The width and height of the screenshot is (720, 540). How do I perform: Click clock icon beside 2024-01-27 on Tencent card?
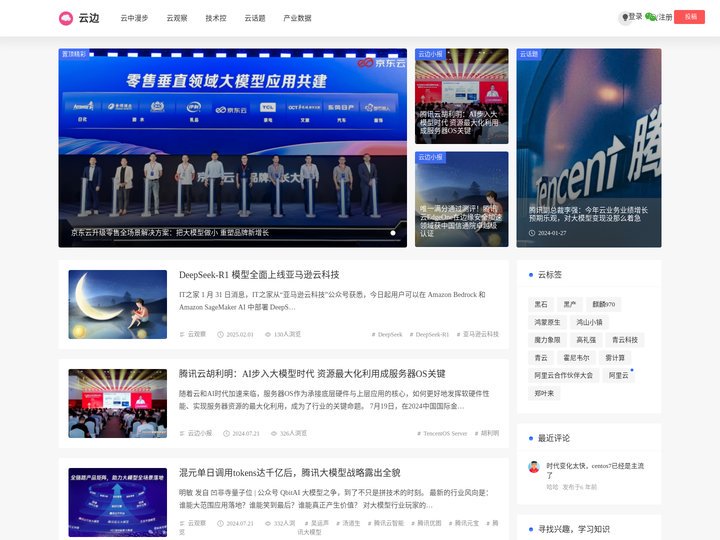click(532, 233)
